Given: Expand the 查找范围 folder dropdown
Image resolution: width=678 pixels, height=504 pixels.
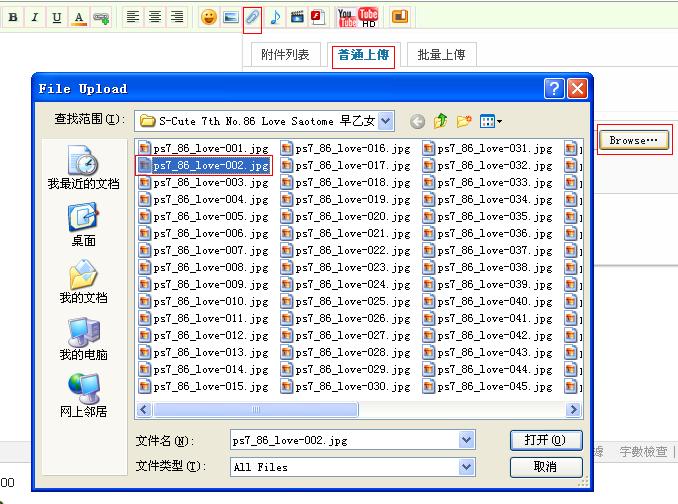Looking at the screenshot, I should [386, 121].
